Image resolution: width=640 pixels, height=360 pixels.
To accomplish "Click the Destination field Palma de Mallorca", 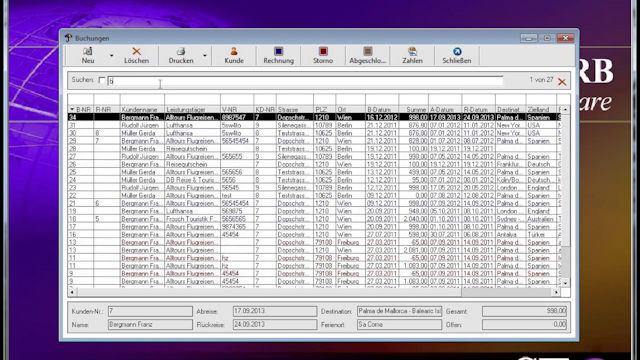I will [399, 311].
